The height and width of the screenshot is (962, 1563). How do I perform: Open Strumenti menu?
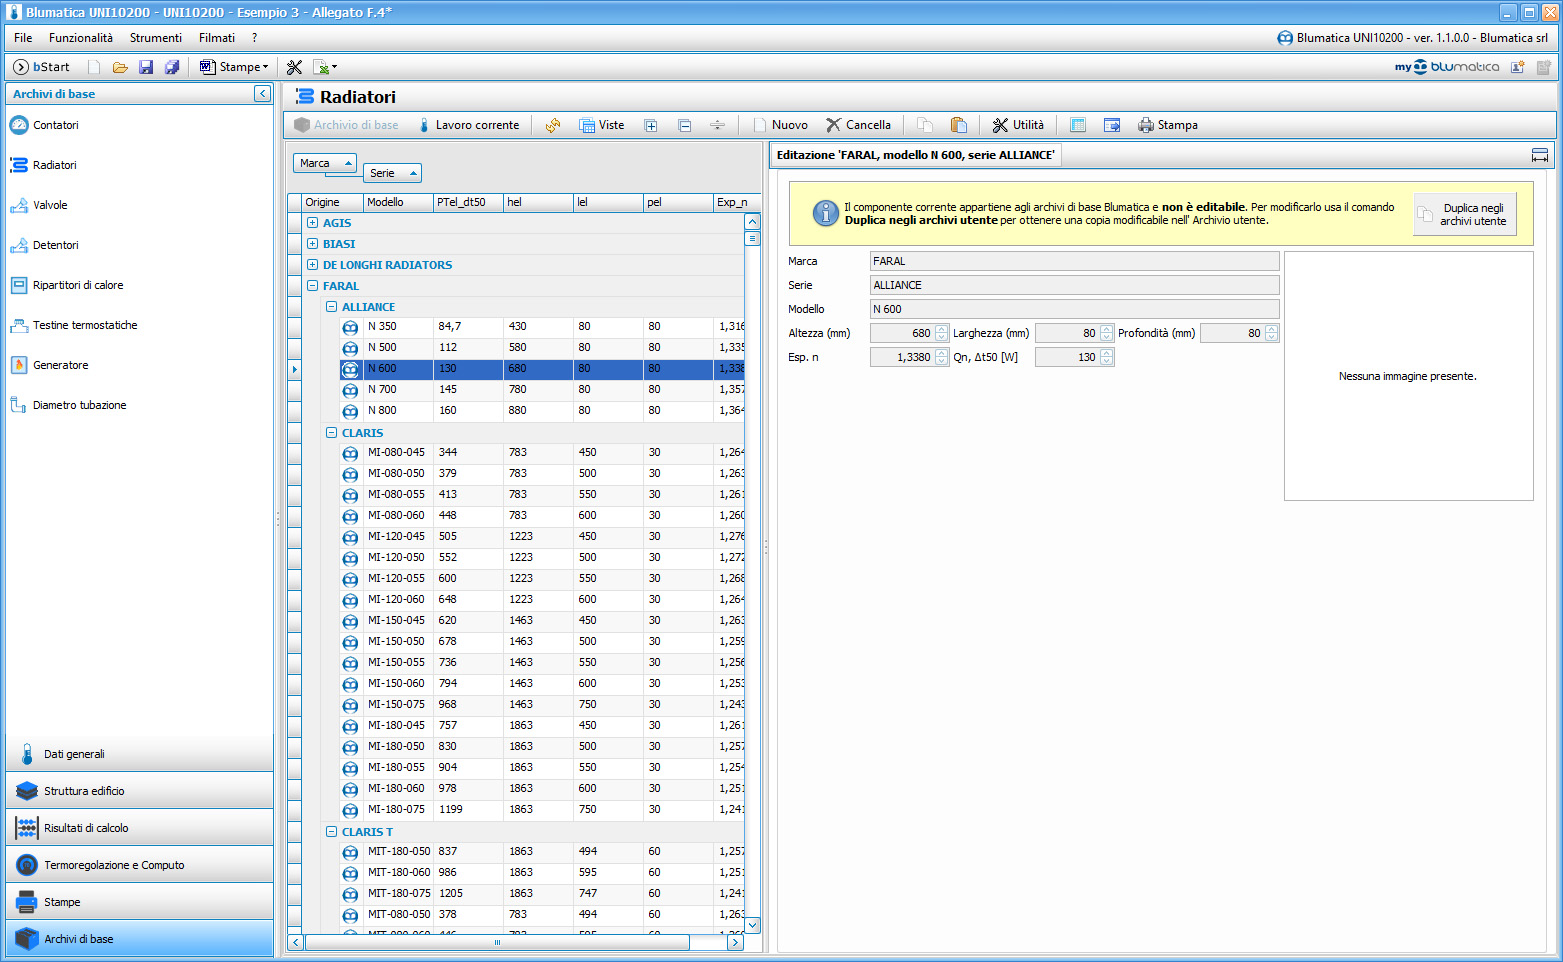coord(156,38)
